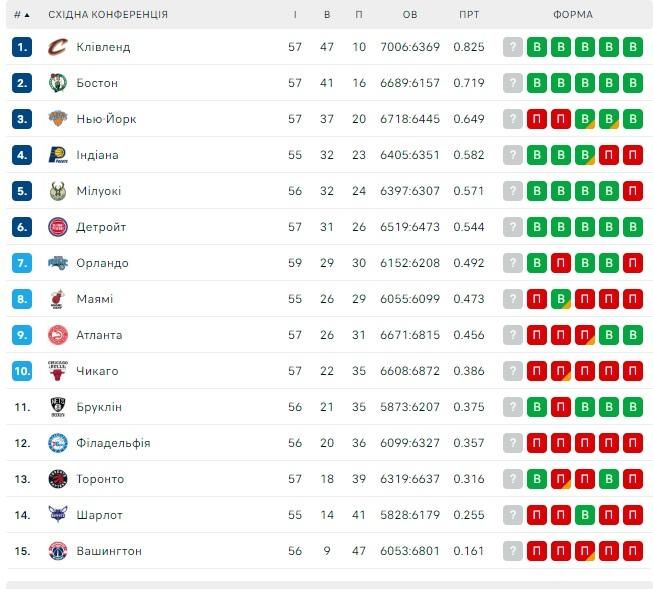Click the Orlando Magic logo icon
The height and width of the screenshot is (589, 653).
[57, 263]
